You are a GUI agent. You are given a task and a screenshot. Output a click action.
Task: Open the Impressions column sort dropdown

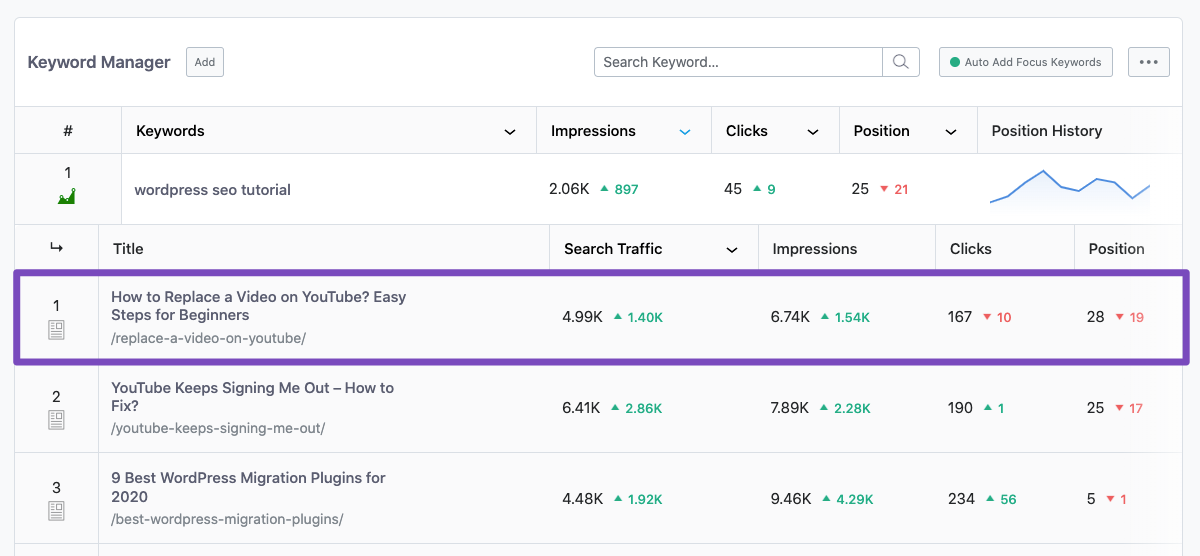pos(685,132)
